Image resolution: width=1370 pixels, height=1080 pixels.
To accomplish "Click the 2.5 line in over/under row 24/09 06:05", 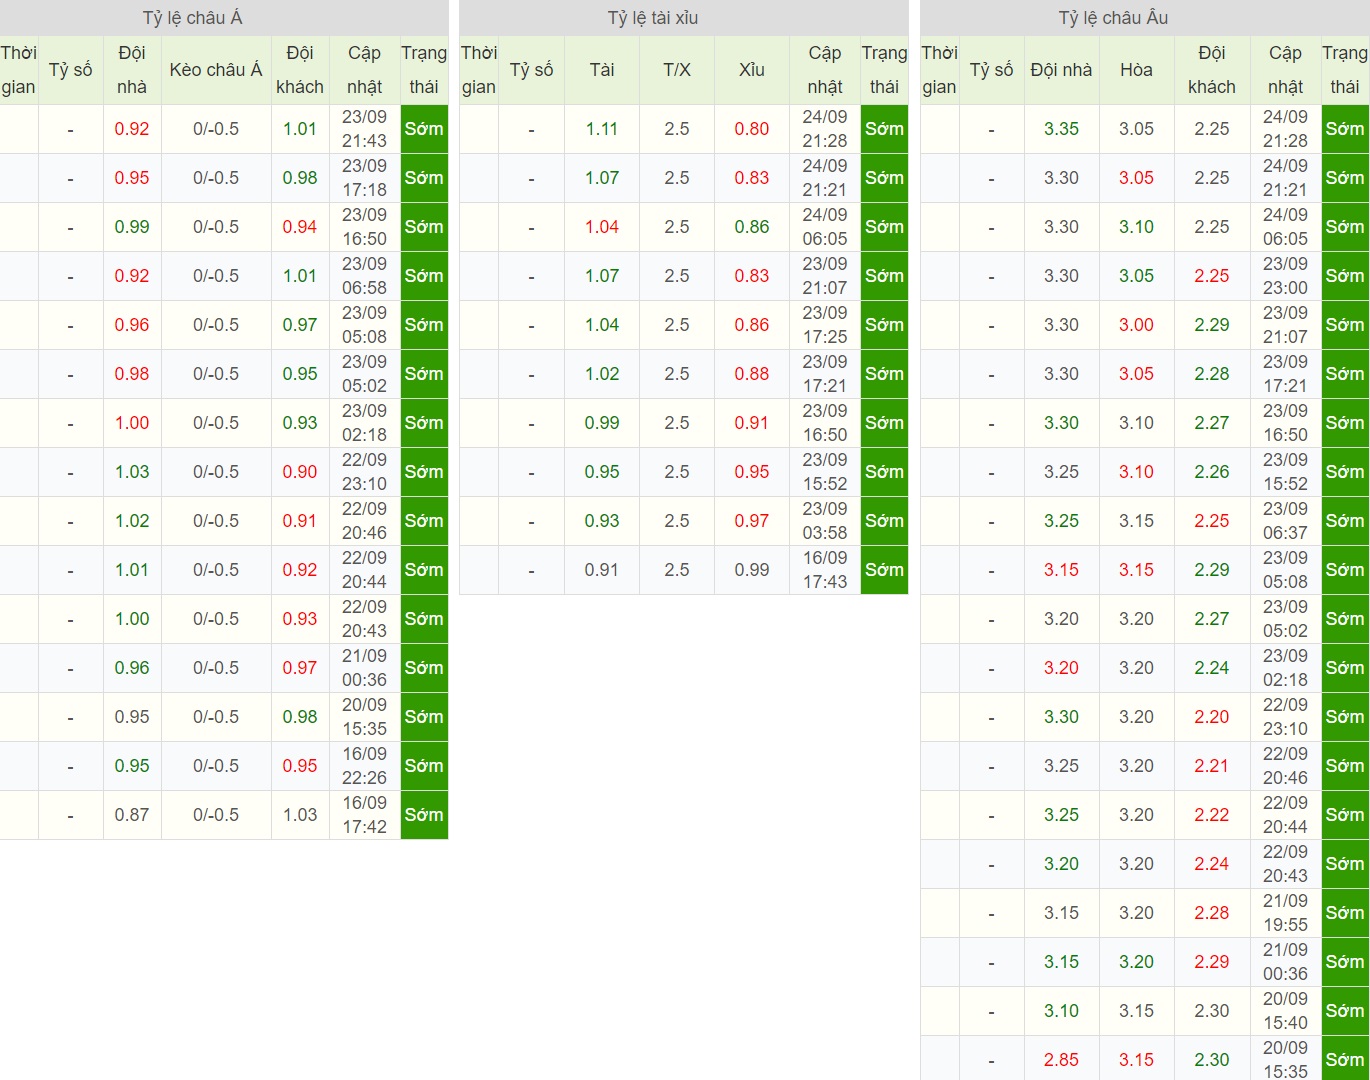I will coord(677,227).
